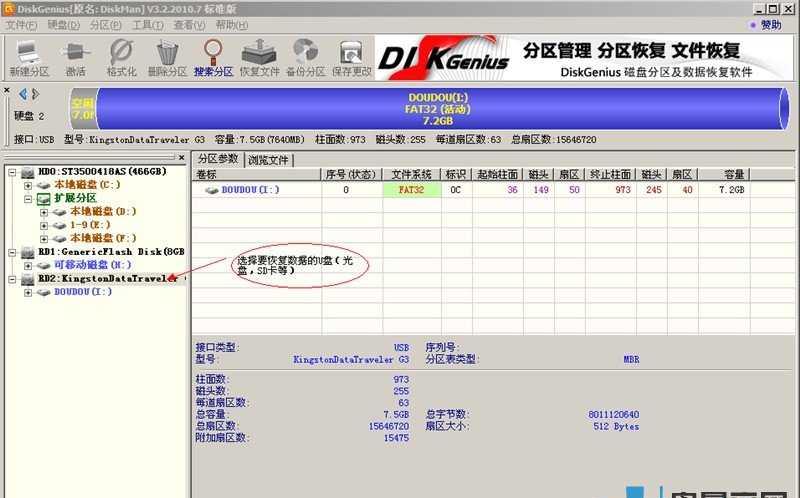Collapse the RD1 GenericFlash Disk node
The image size is (800, 498).
point(12,252)
